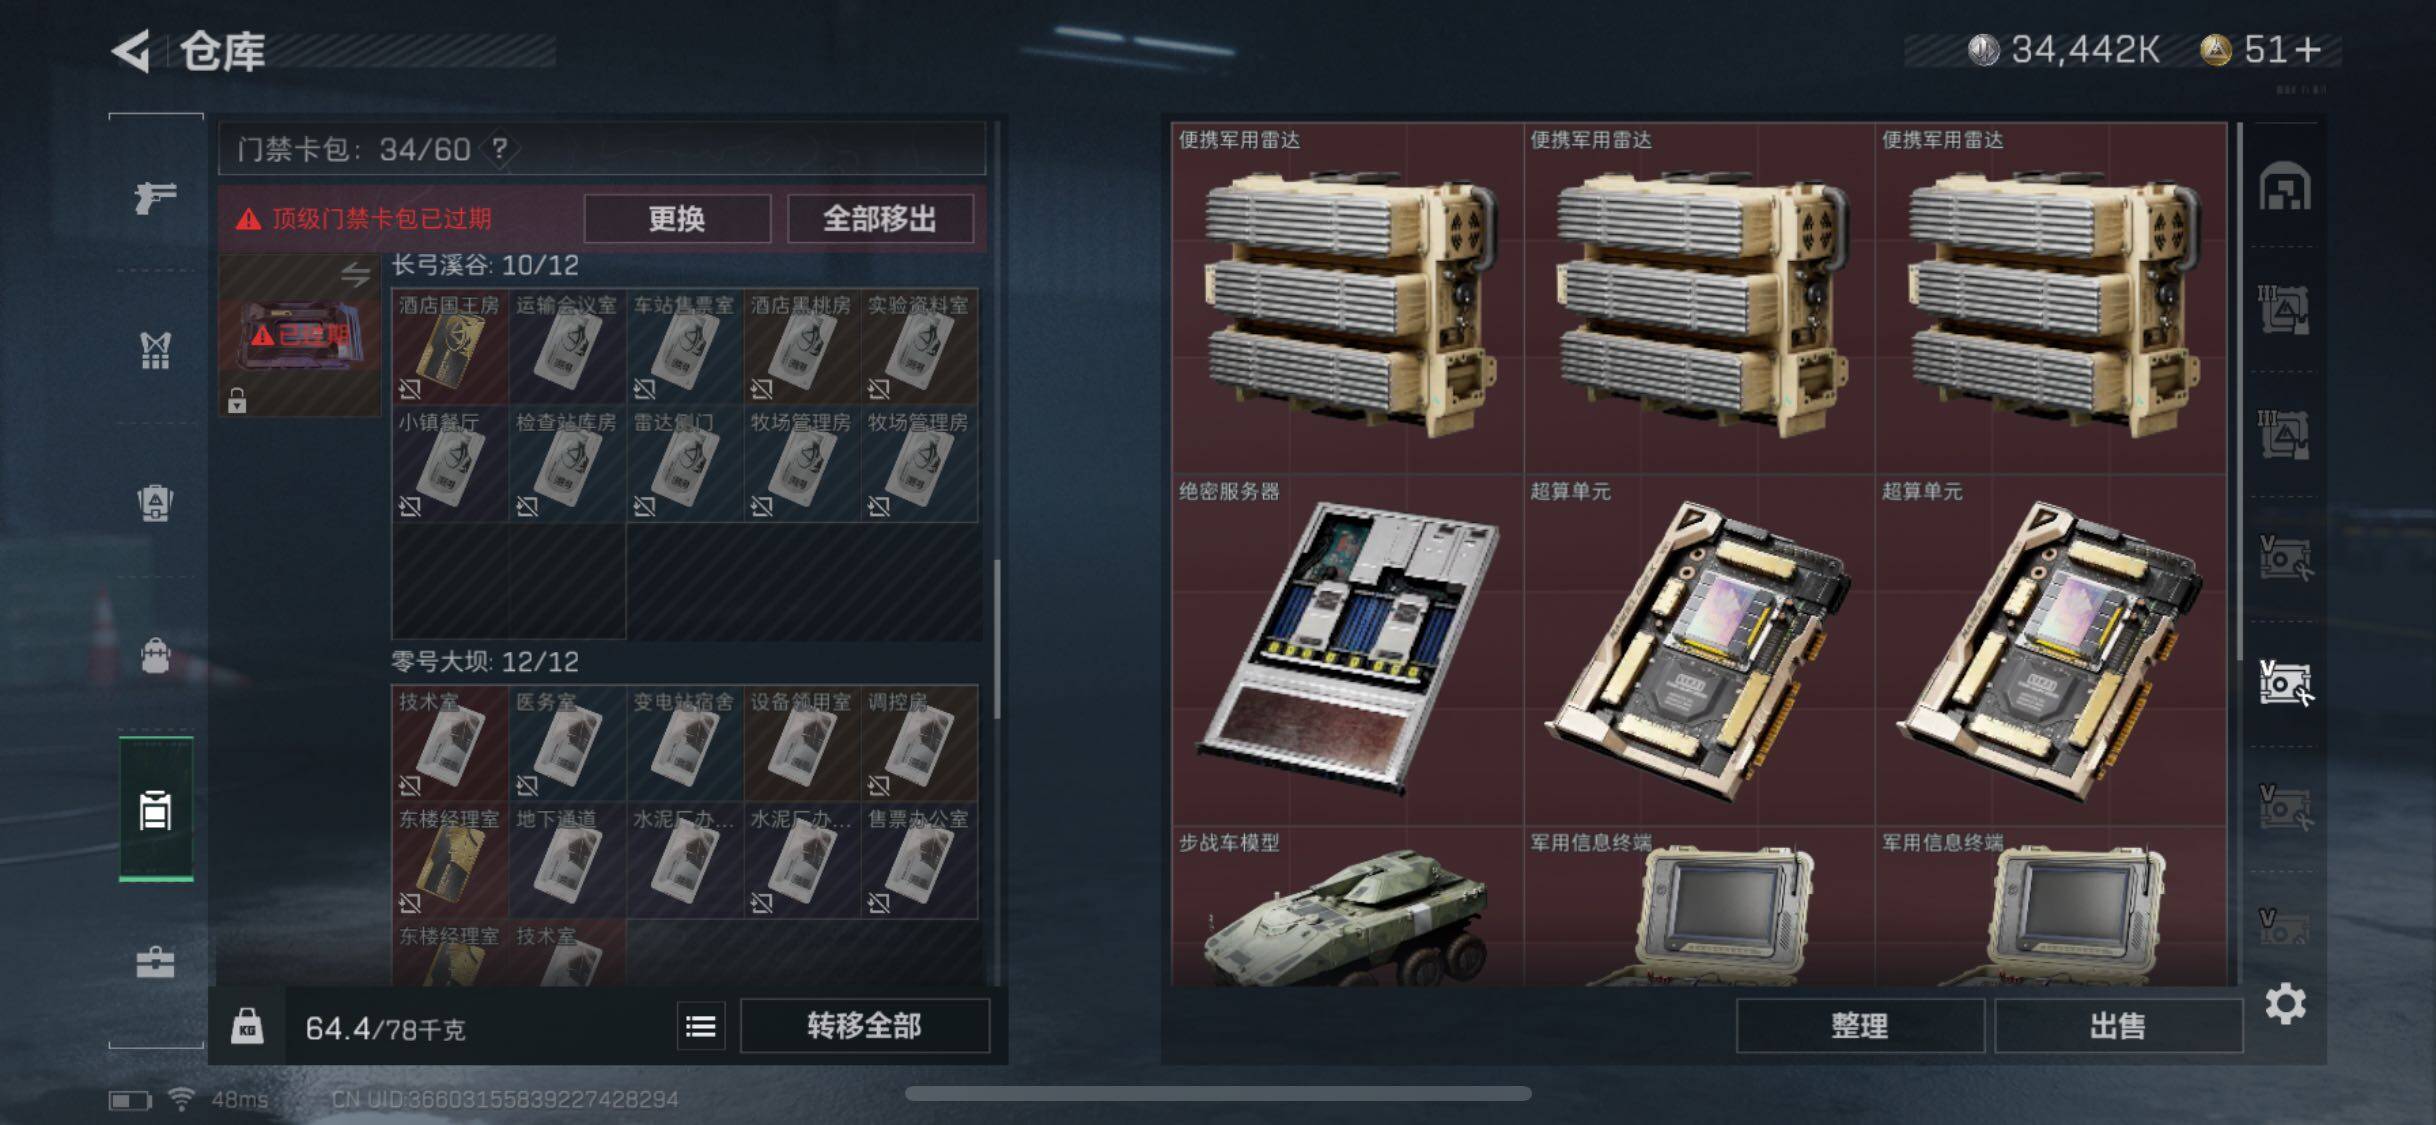Image resolution: width=2436 pixels, height=1125 pixels.
Task: Click the keycard pack help question mark
Action: (500, 150)
